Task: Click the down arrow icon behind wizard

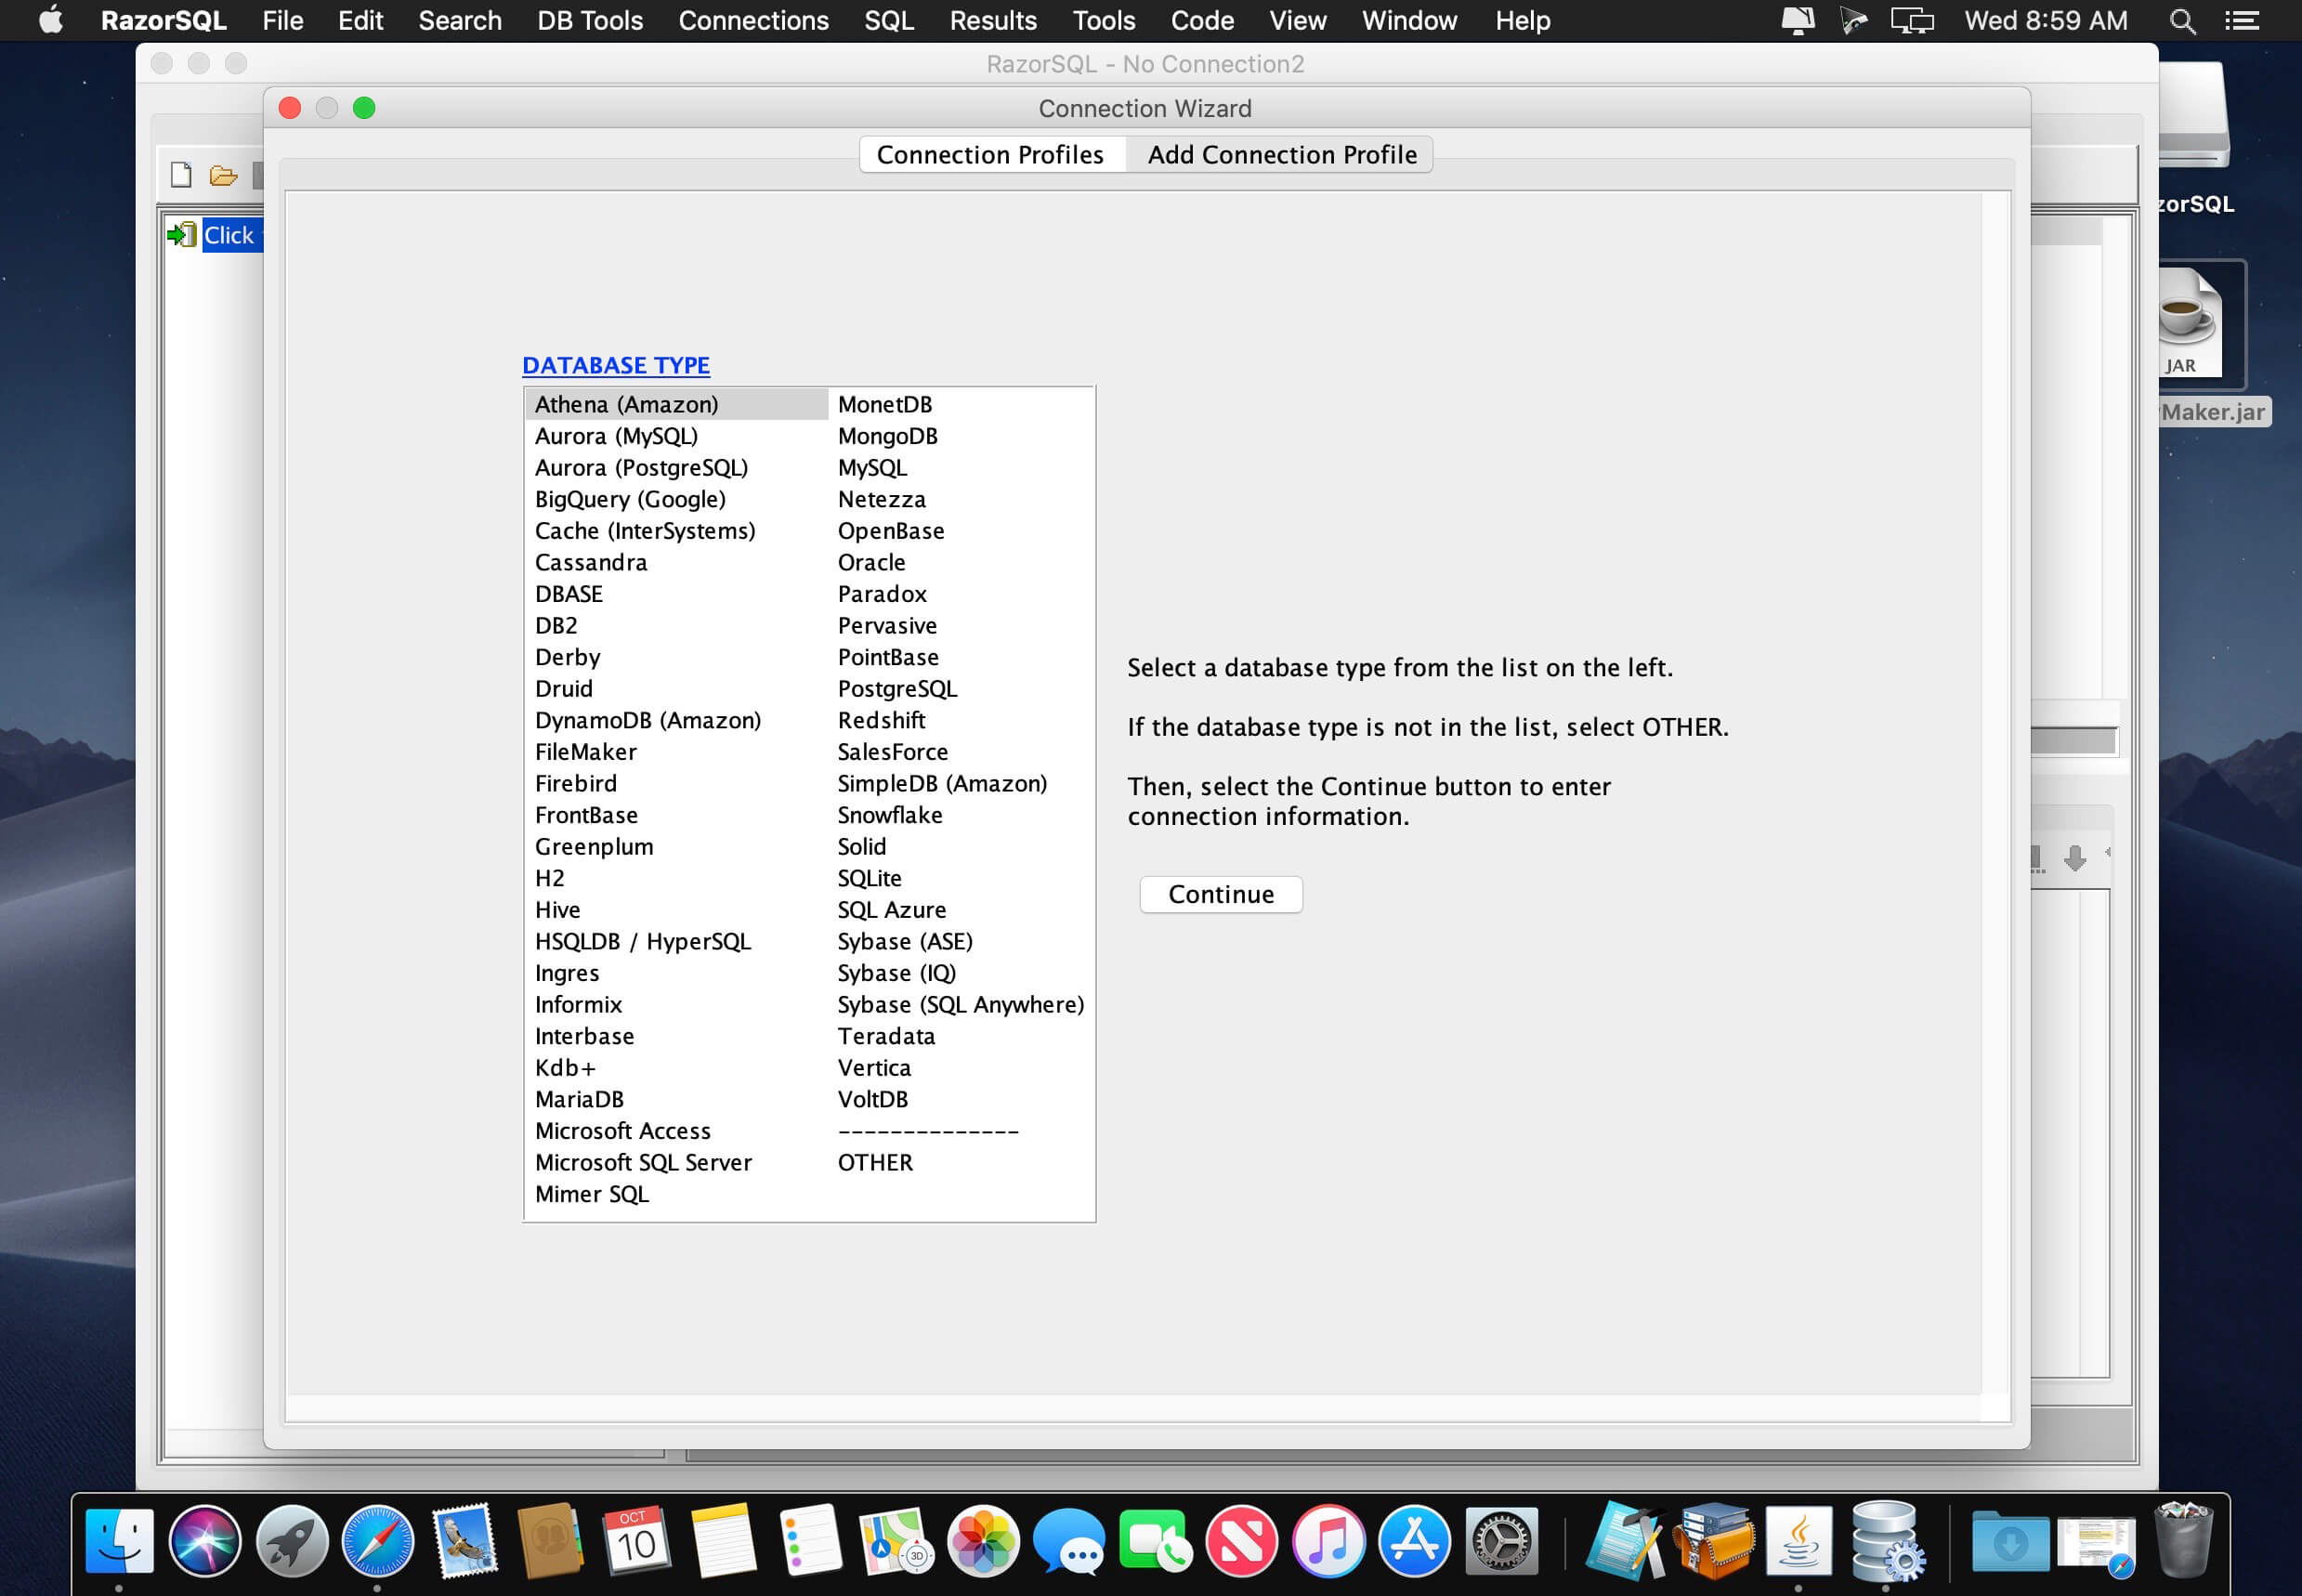Action: [2075, 857]
